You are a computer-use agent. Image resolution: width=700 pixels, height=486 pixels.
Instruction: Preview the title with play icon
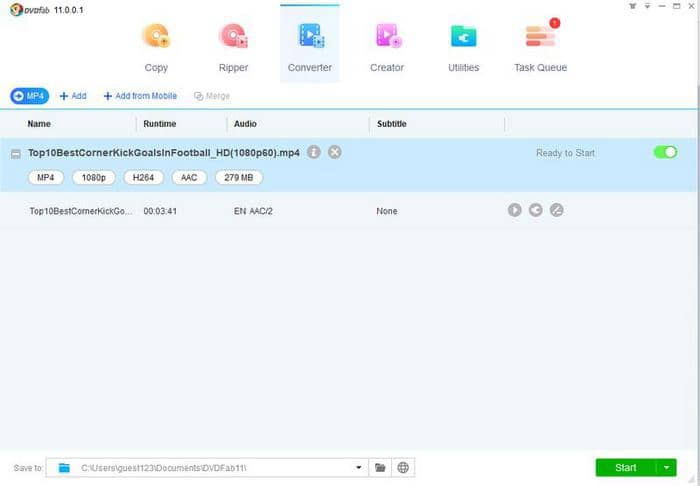pos(515,210)
